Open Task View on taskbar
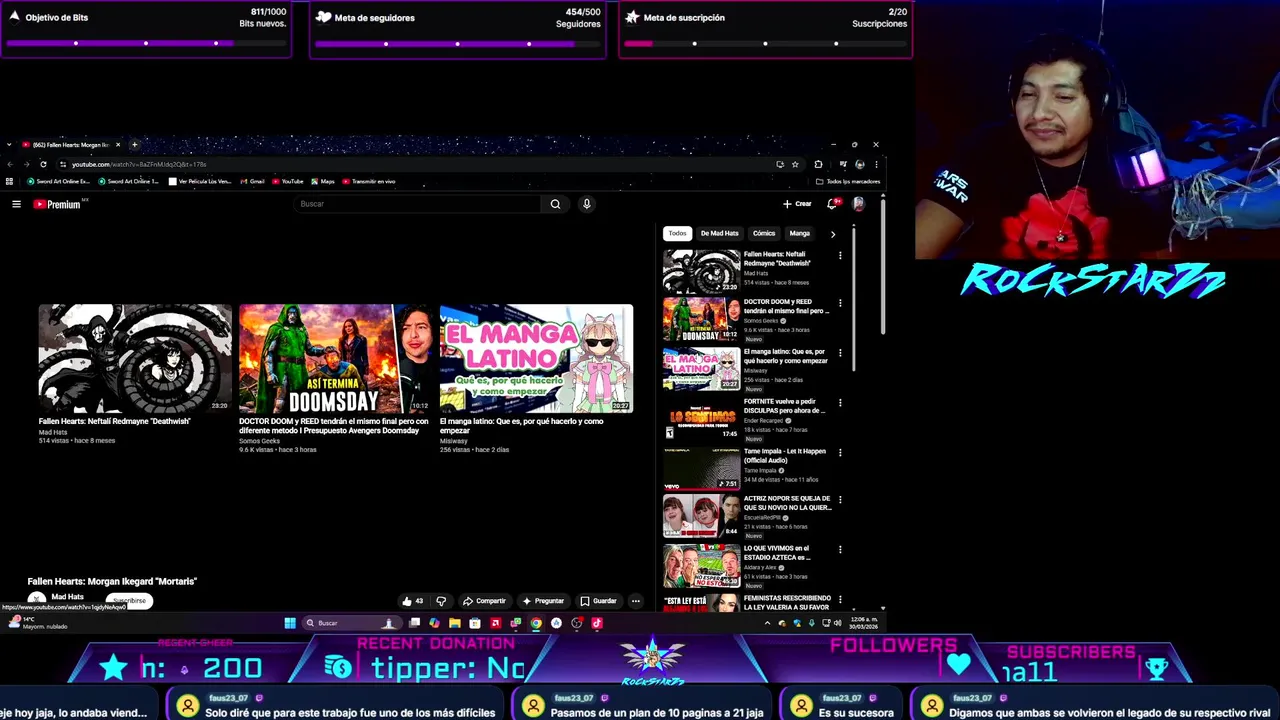 (414, 623)
